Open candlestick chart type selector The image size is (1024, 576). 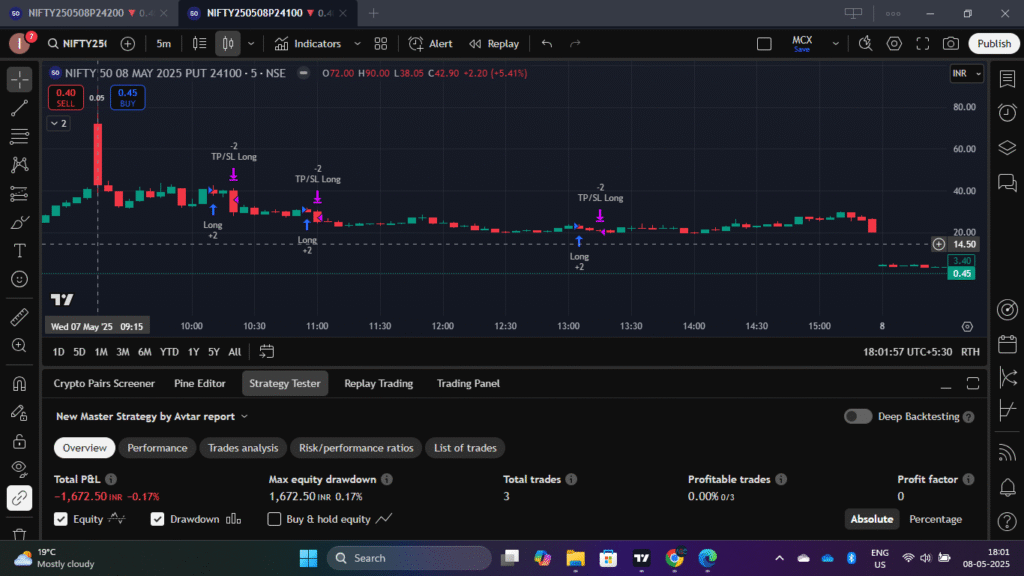point(228,44)
